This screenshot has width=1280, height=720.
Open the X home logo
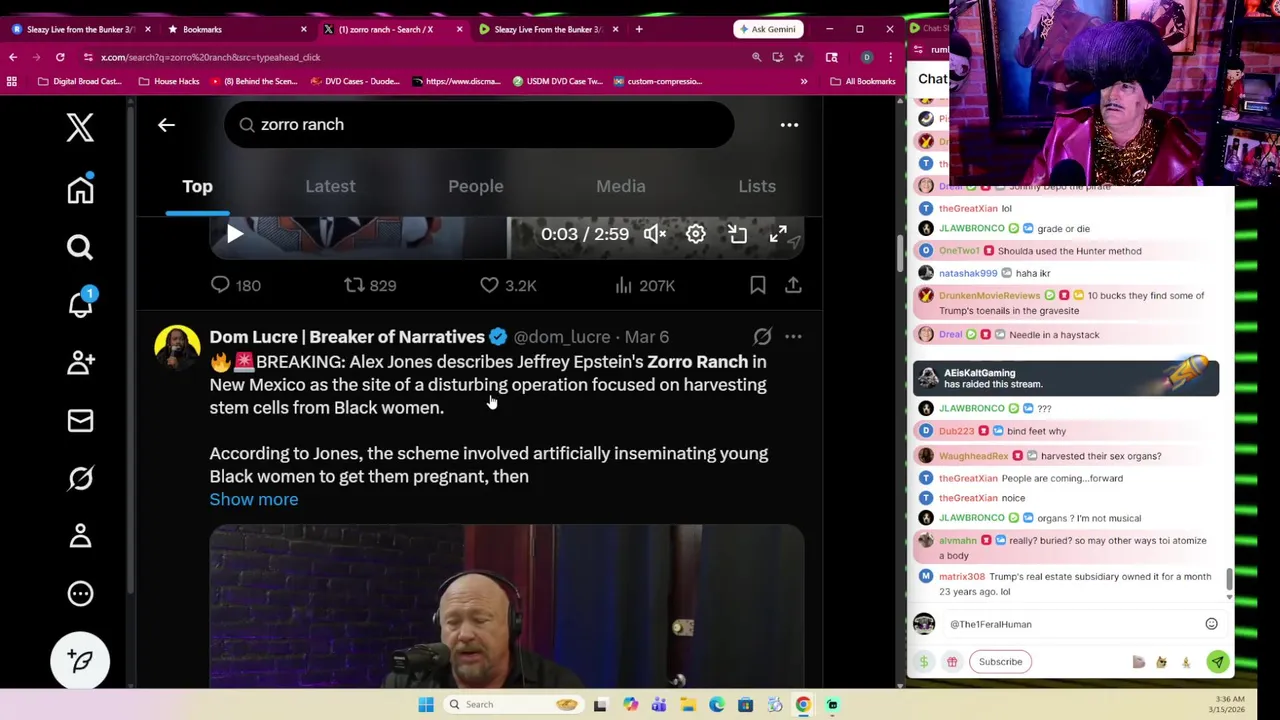click(80, 127)
